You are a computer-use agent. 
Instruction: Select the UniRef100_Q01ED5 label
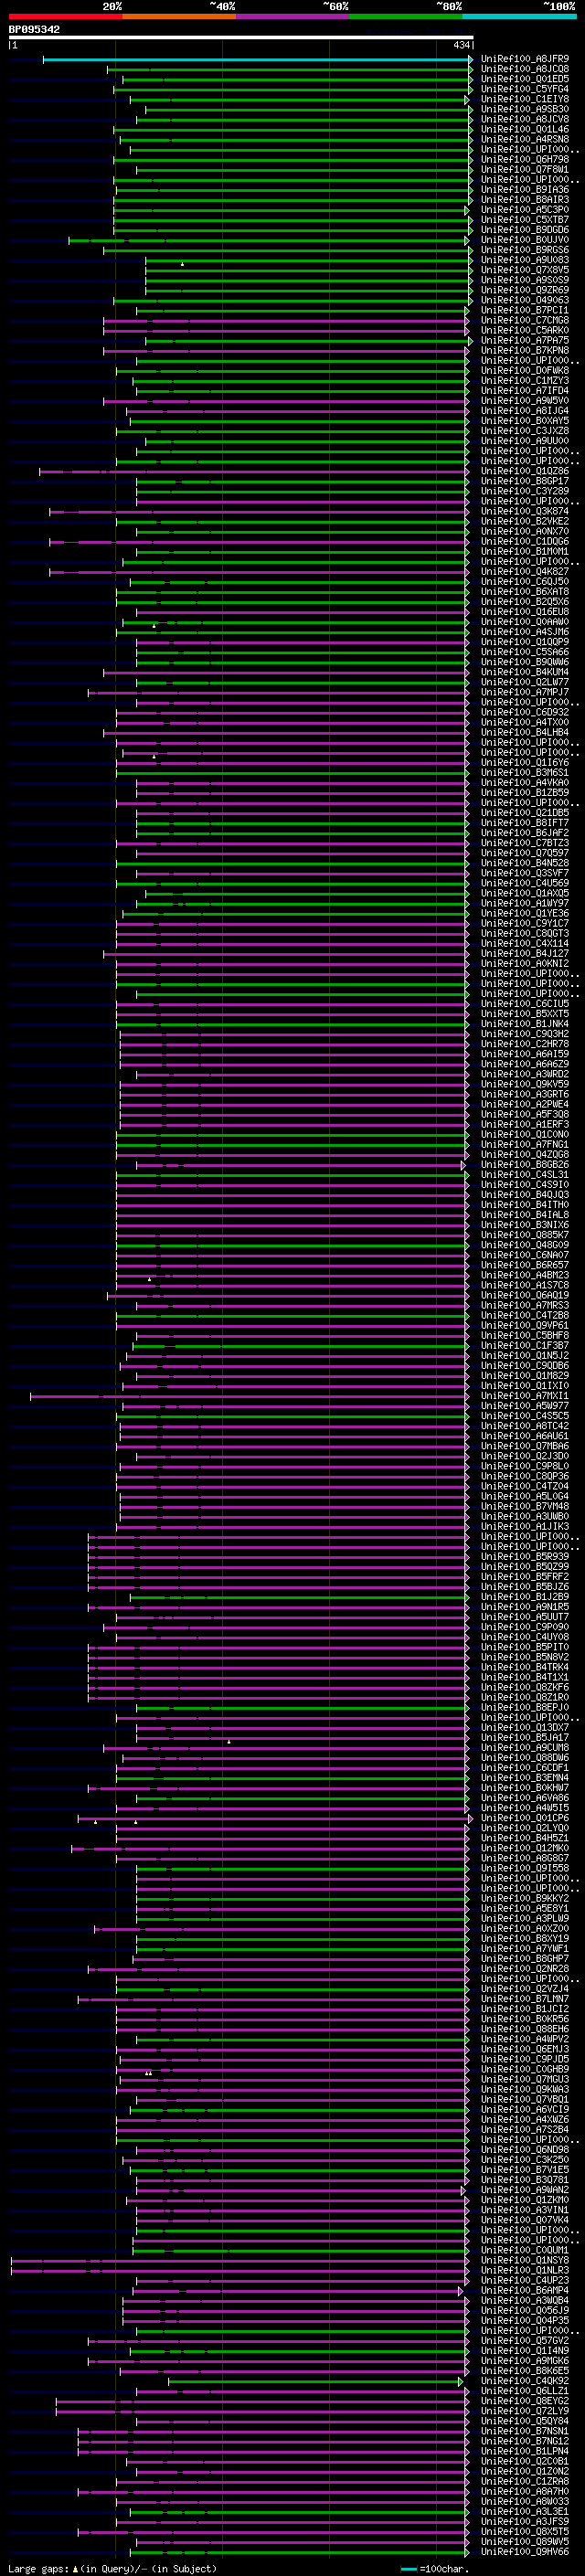[x=525, y=79]
